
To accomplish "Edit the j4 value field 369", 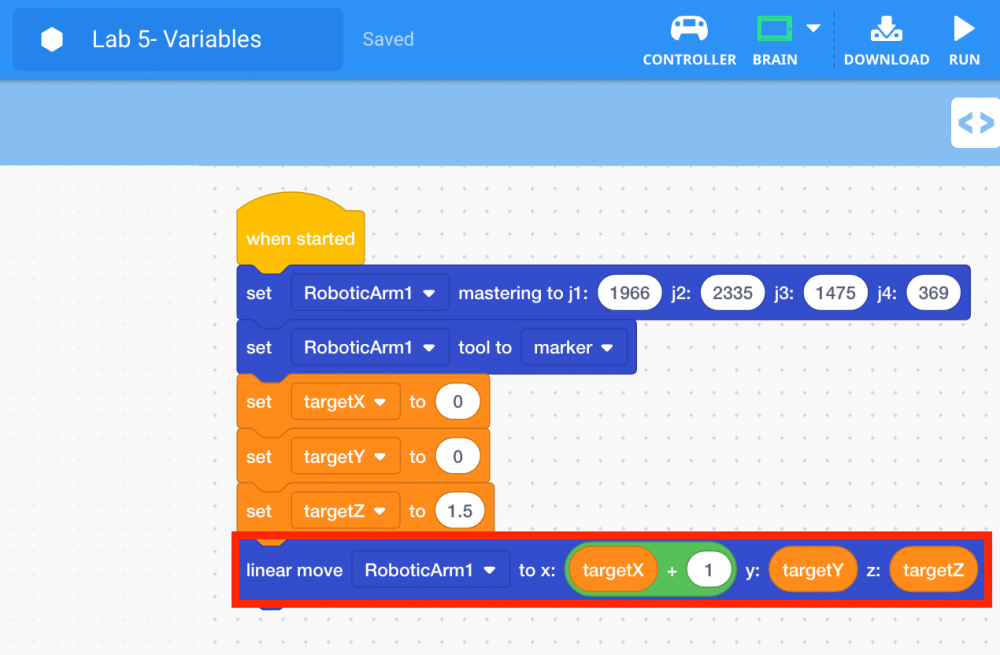I will click(933, 293).
